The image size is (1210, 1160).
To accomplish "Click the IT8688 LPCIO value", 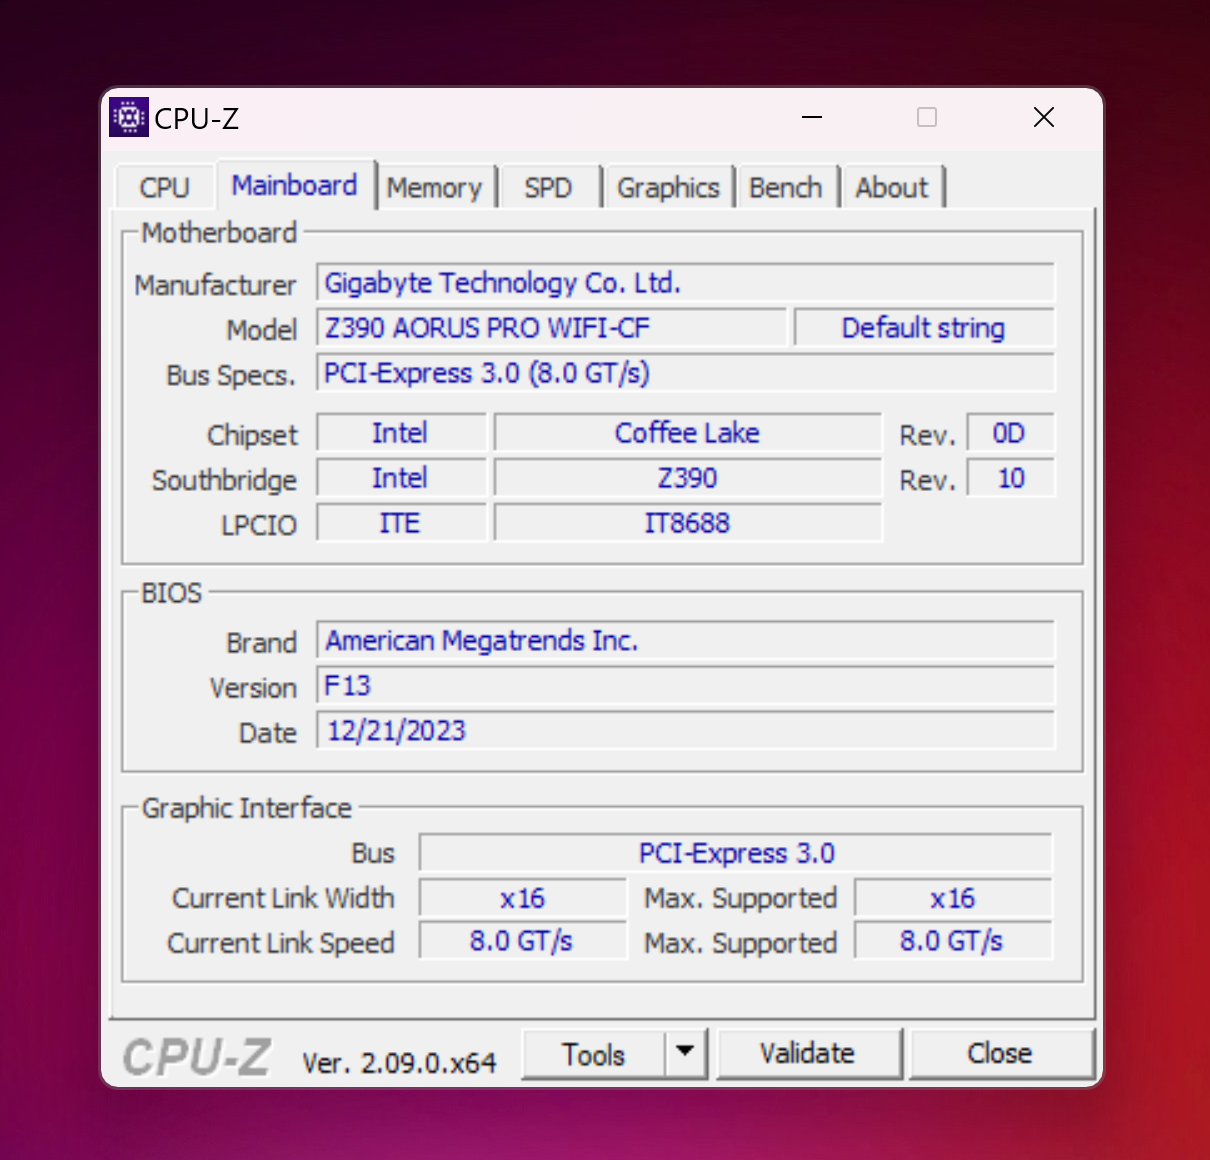I will (688, 523).
